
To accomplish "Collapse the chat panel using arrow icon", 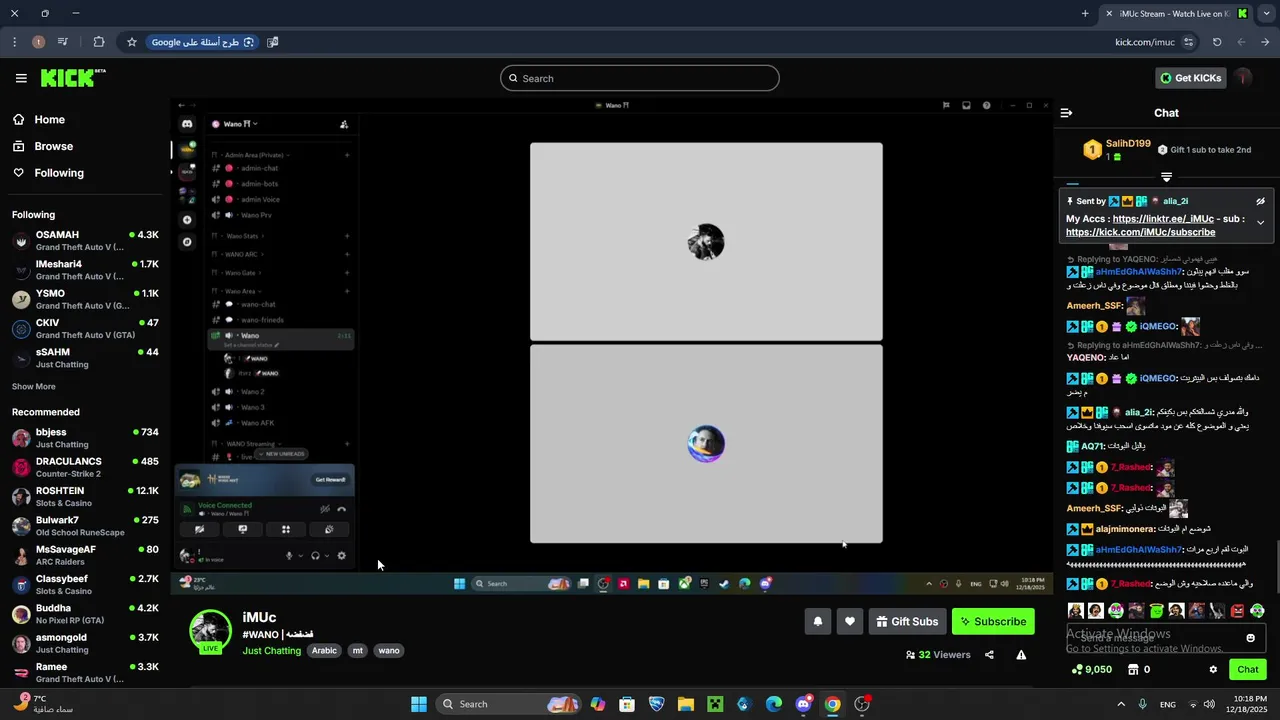I will (1066, 113).
